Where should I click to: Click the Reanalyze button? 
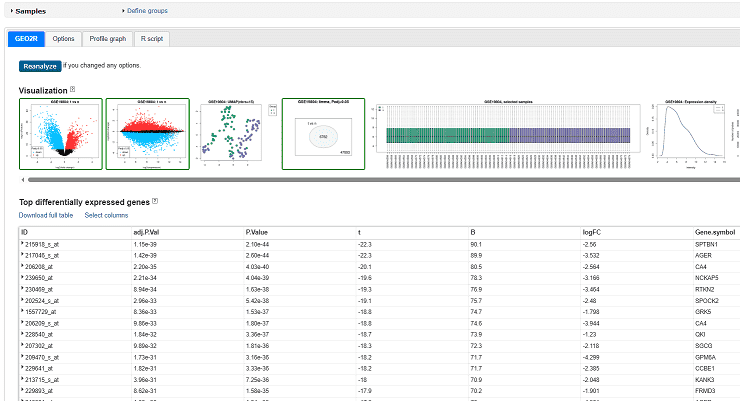pos(39,66)
